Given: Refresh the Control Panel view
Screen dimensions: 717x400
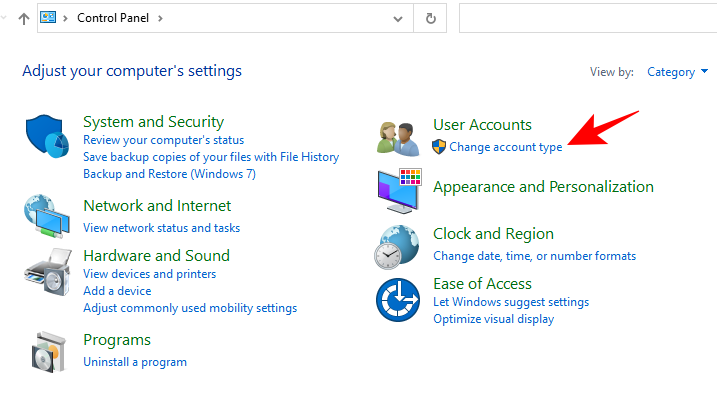Looking at the screenshot, I should point(430,18).
